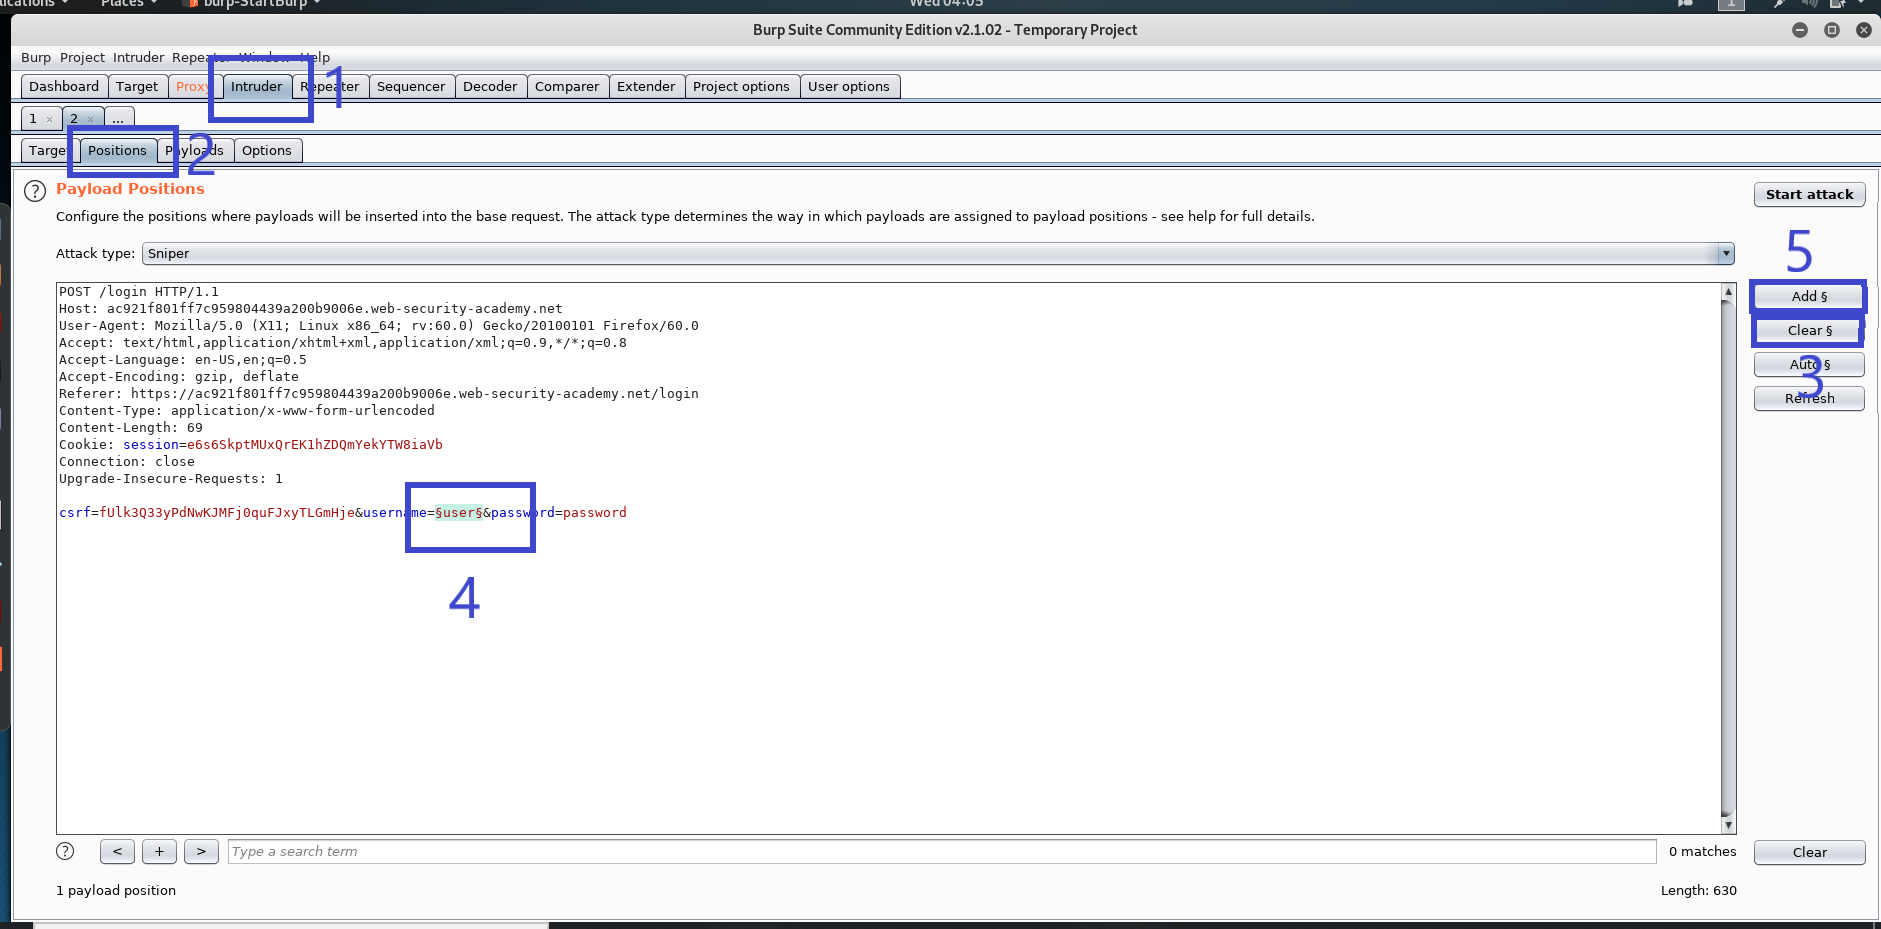Click the Refresh button

(x=1809, y=399)
